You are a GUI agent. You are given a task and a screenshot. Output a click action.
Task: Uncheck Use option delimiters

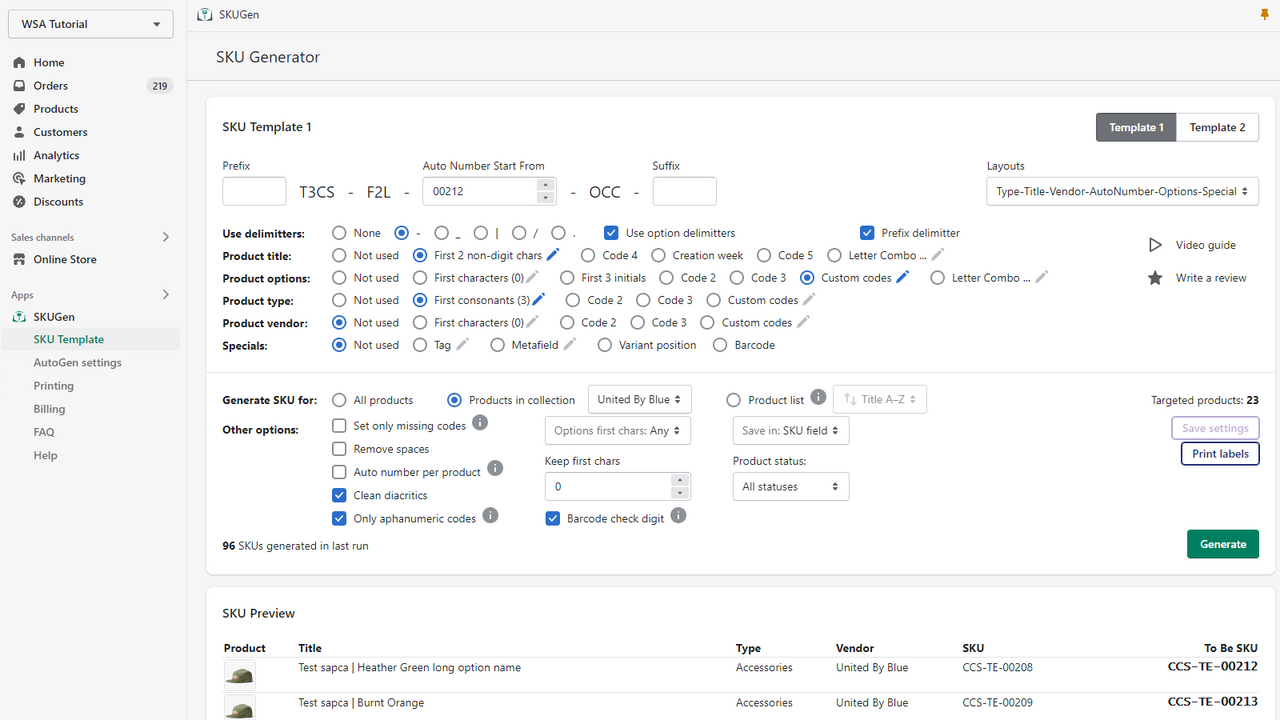click(611, 233)
